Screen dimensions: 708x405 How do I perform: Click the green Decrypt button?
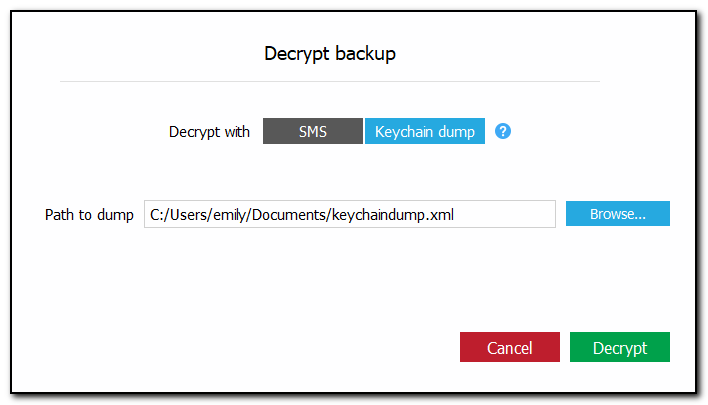point(619,348)
